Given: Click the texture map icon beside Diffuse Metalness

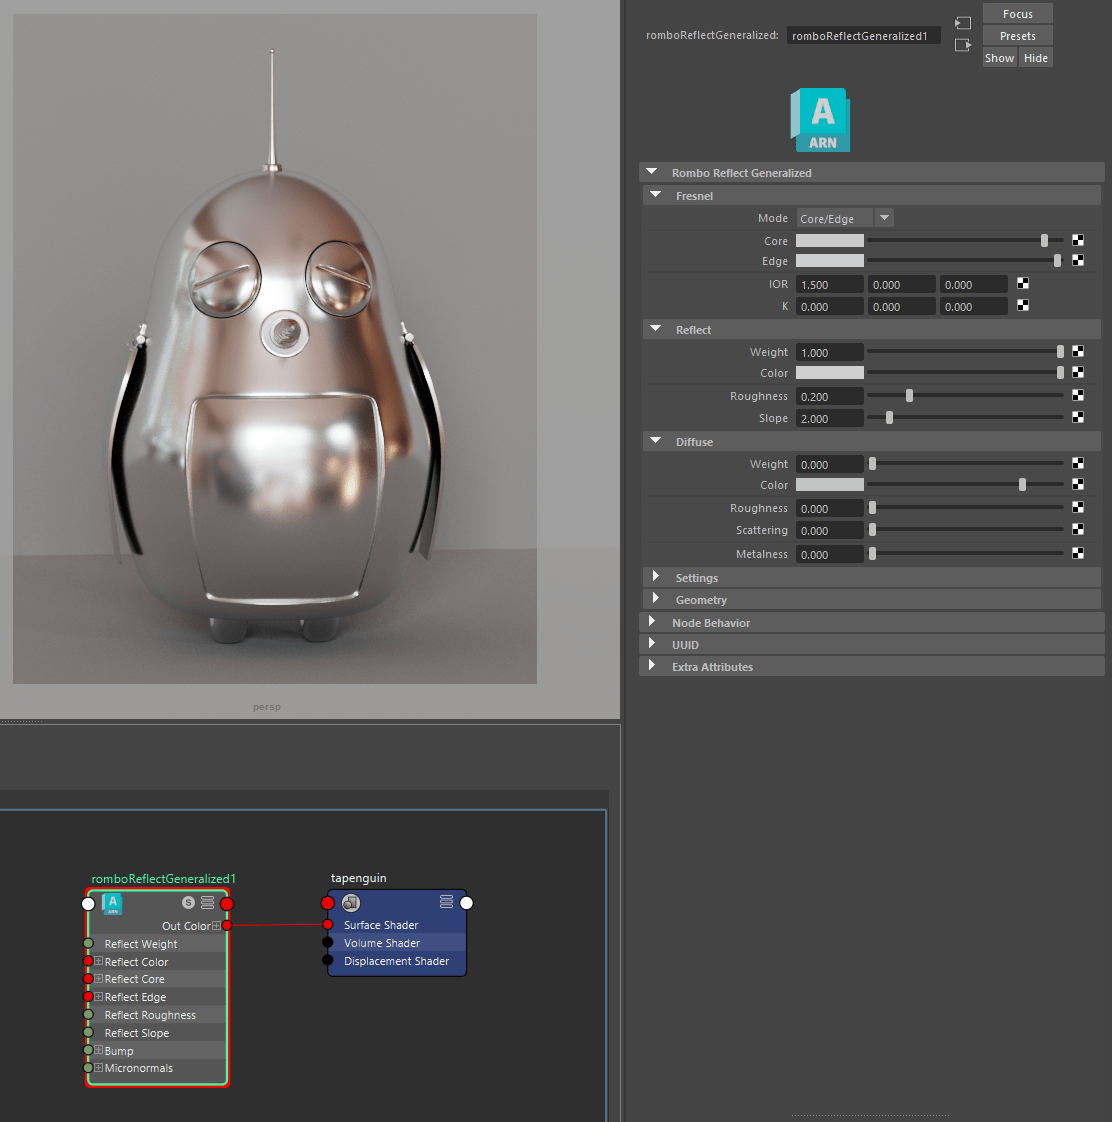Looking at the screenshot, I should click(x=1078, y=553).
